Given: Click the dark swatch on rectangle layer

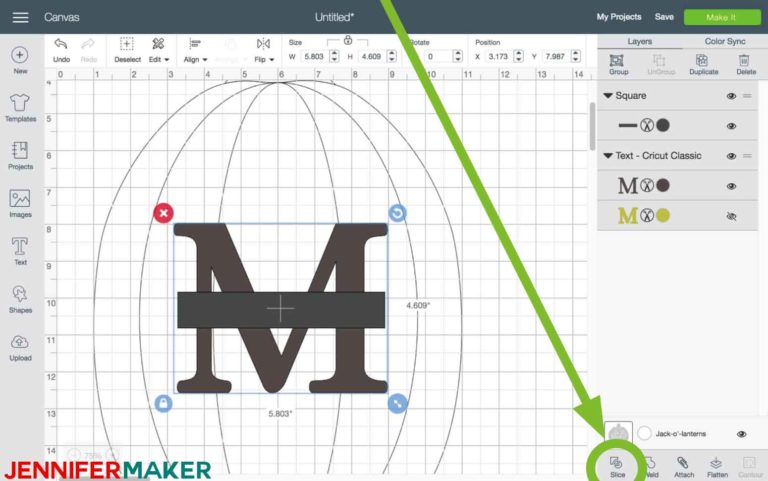Looking at the screenshot, I should click(663, 125).
